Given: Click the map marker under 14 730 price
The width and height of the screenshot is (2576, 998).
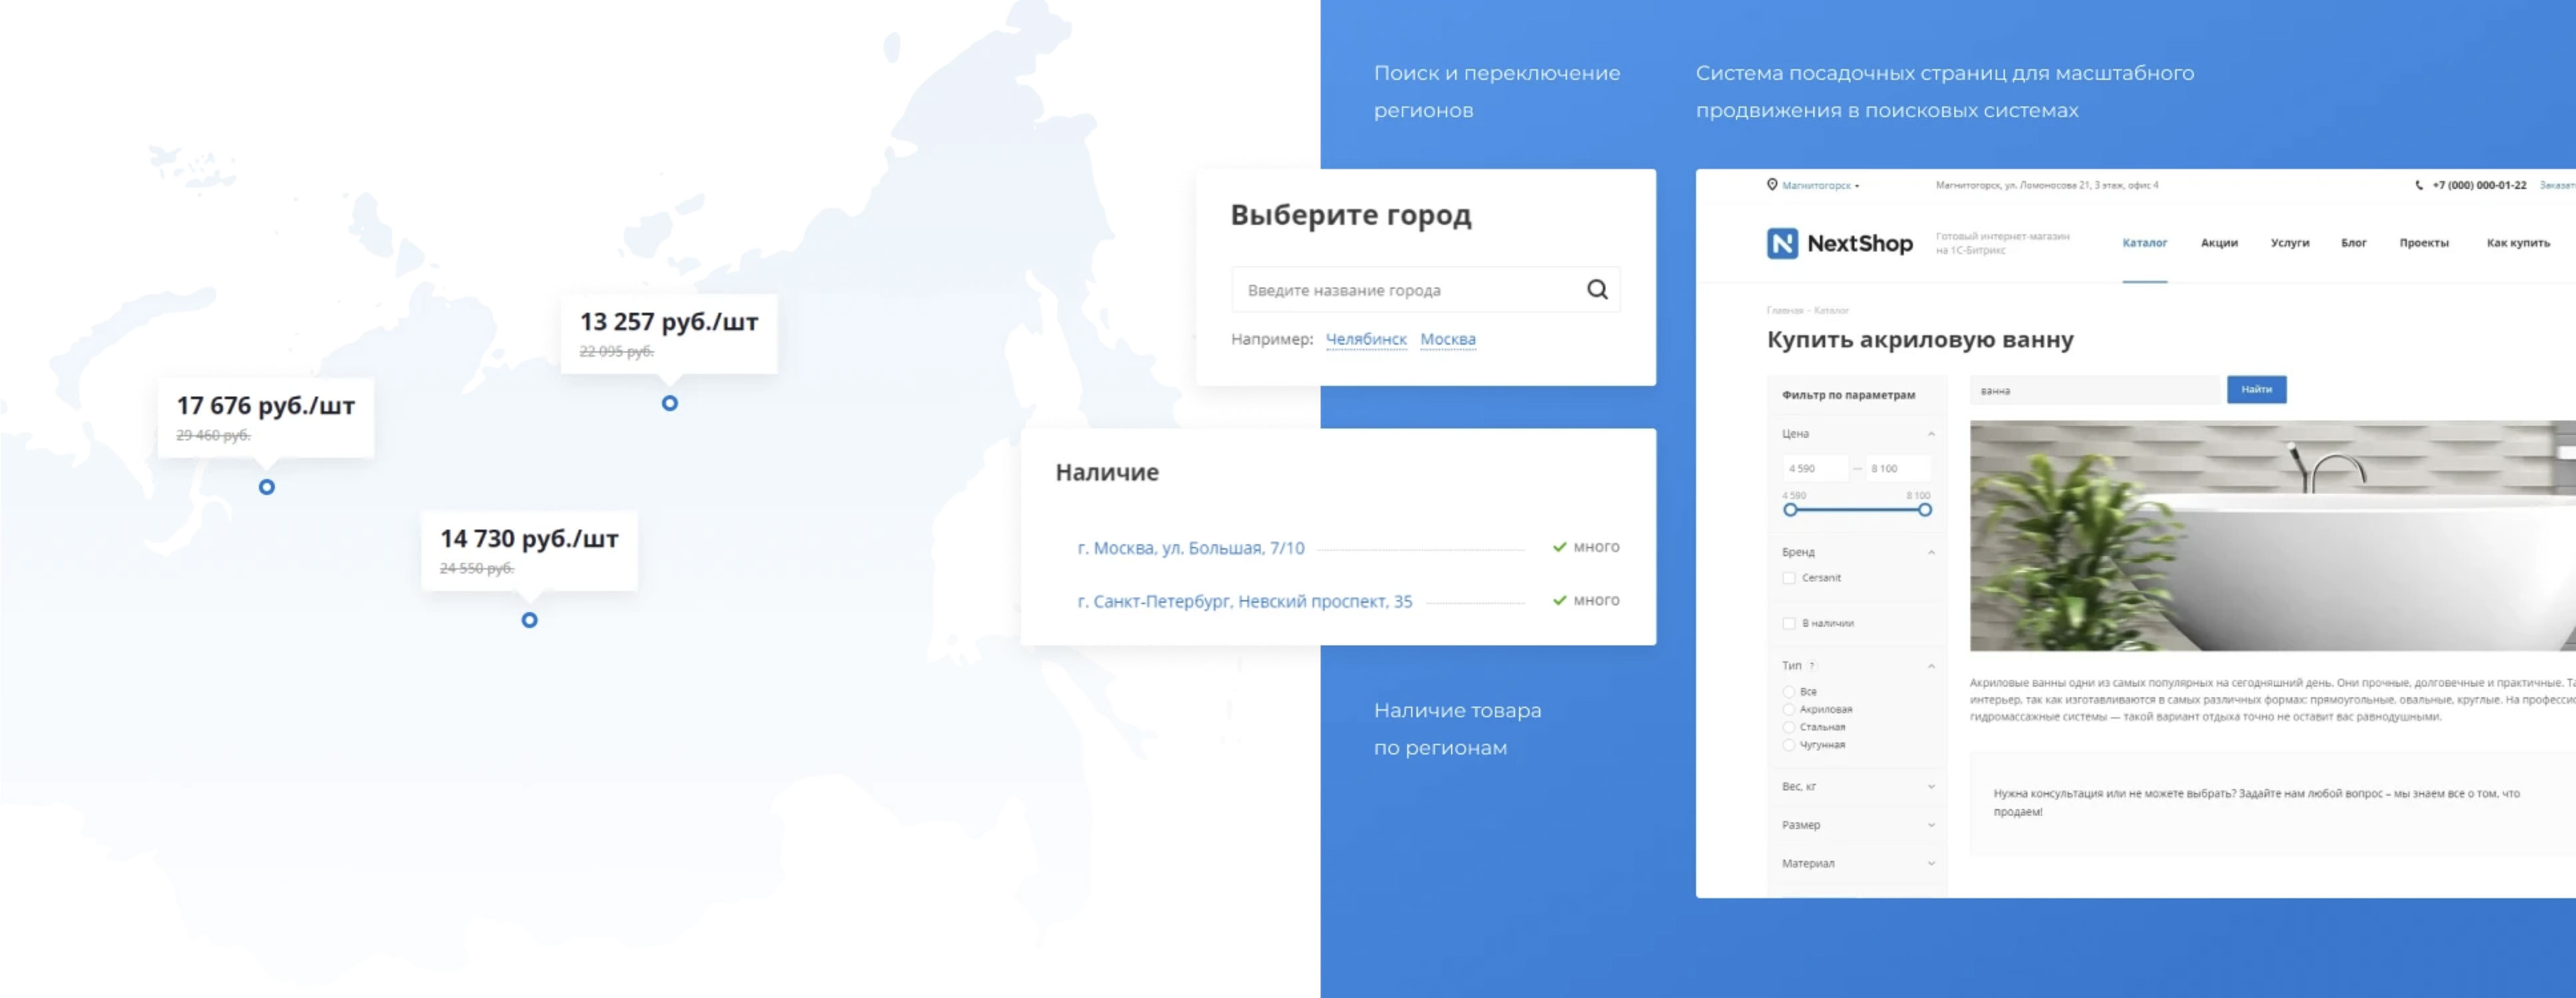Looking at the screenshot, I should 530,620.
